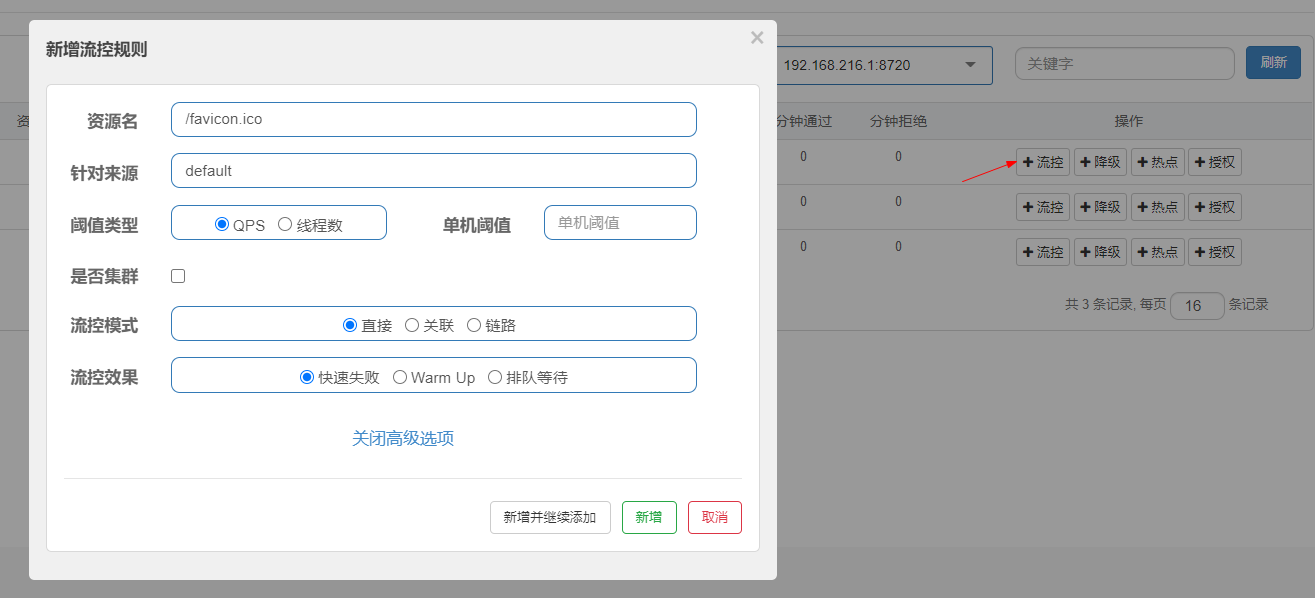Click the 阈值类型 label
The width and height of the screenshot is (1315, 598).
tap(104, 225)
